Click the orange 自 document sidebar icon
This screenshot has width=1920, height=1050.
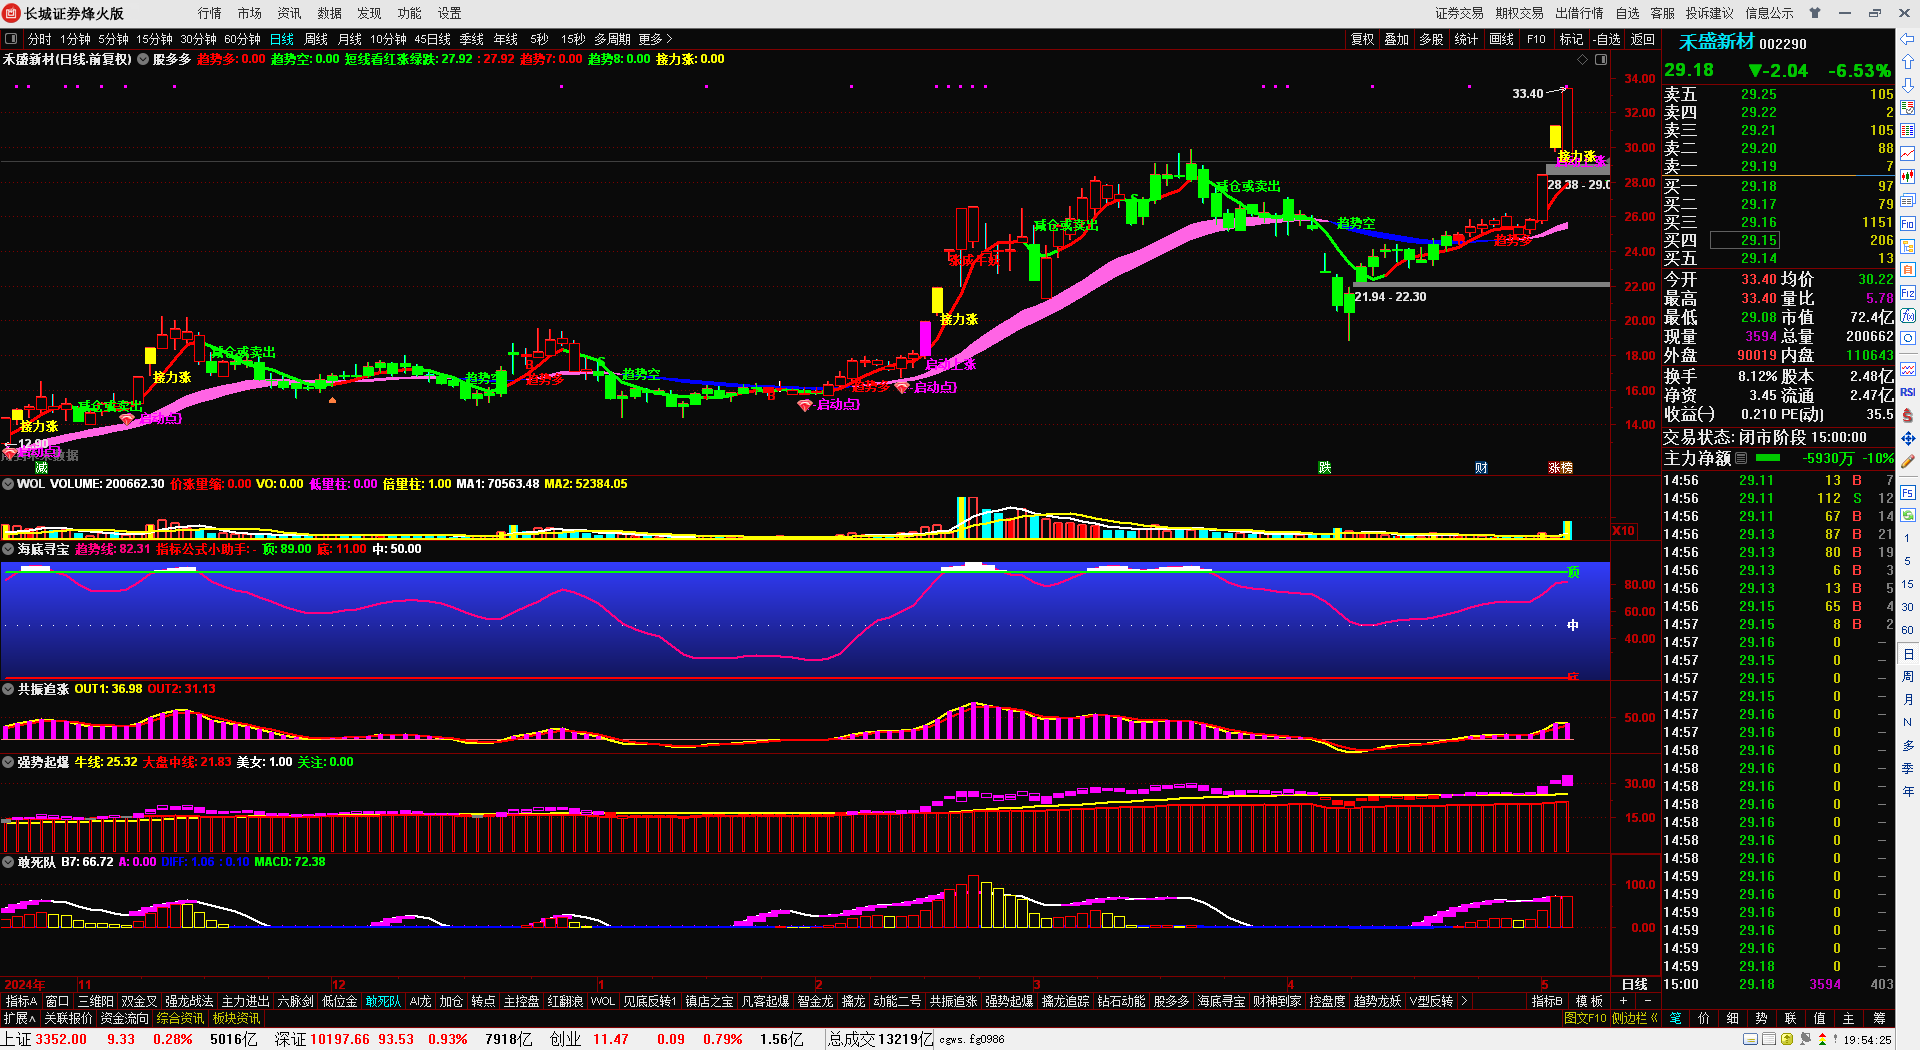(x=1908, y=270)
